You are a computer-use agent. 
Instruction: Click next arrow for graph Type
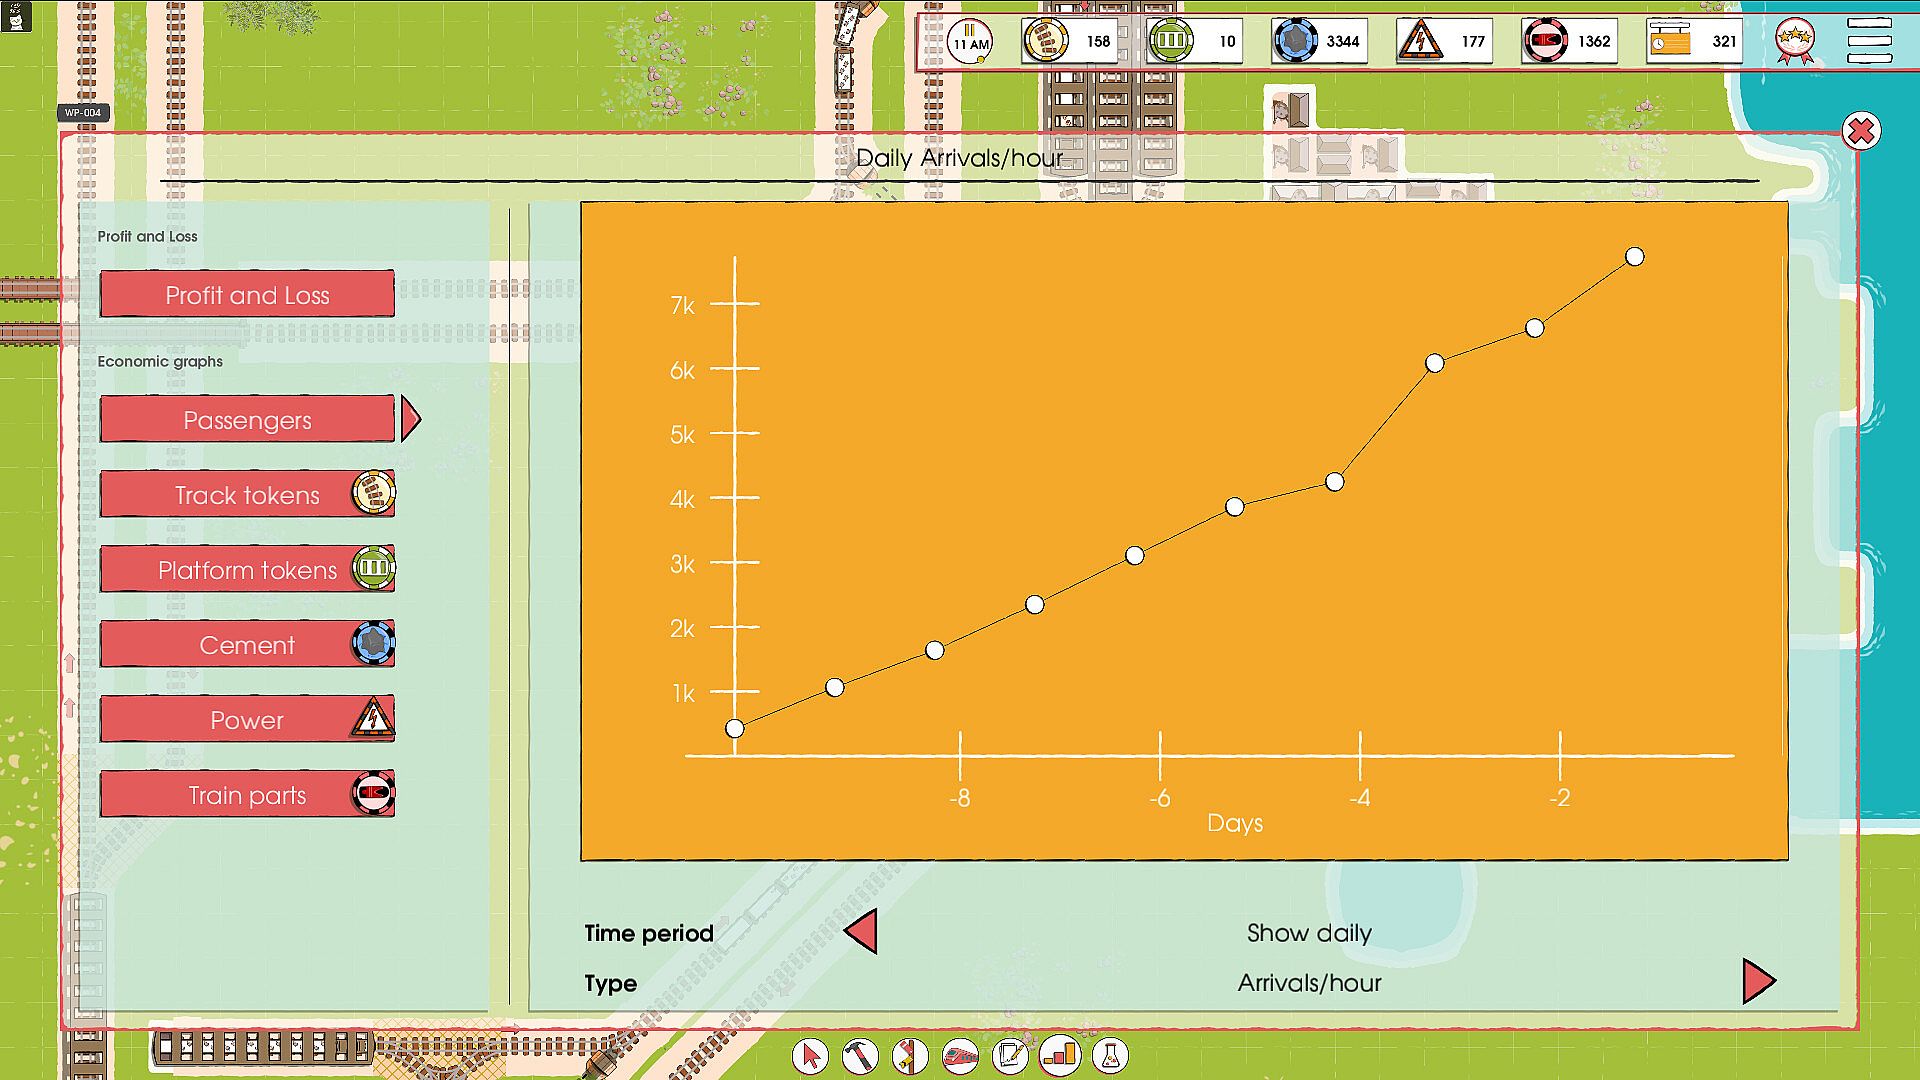tap(1757, 982)
